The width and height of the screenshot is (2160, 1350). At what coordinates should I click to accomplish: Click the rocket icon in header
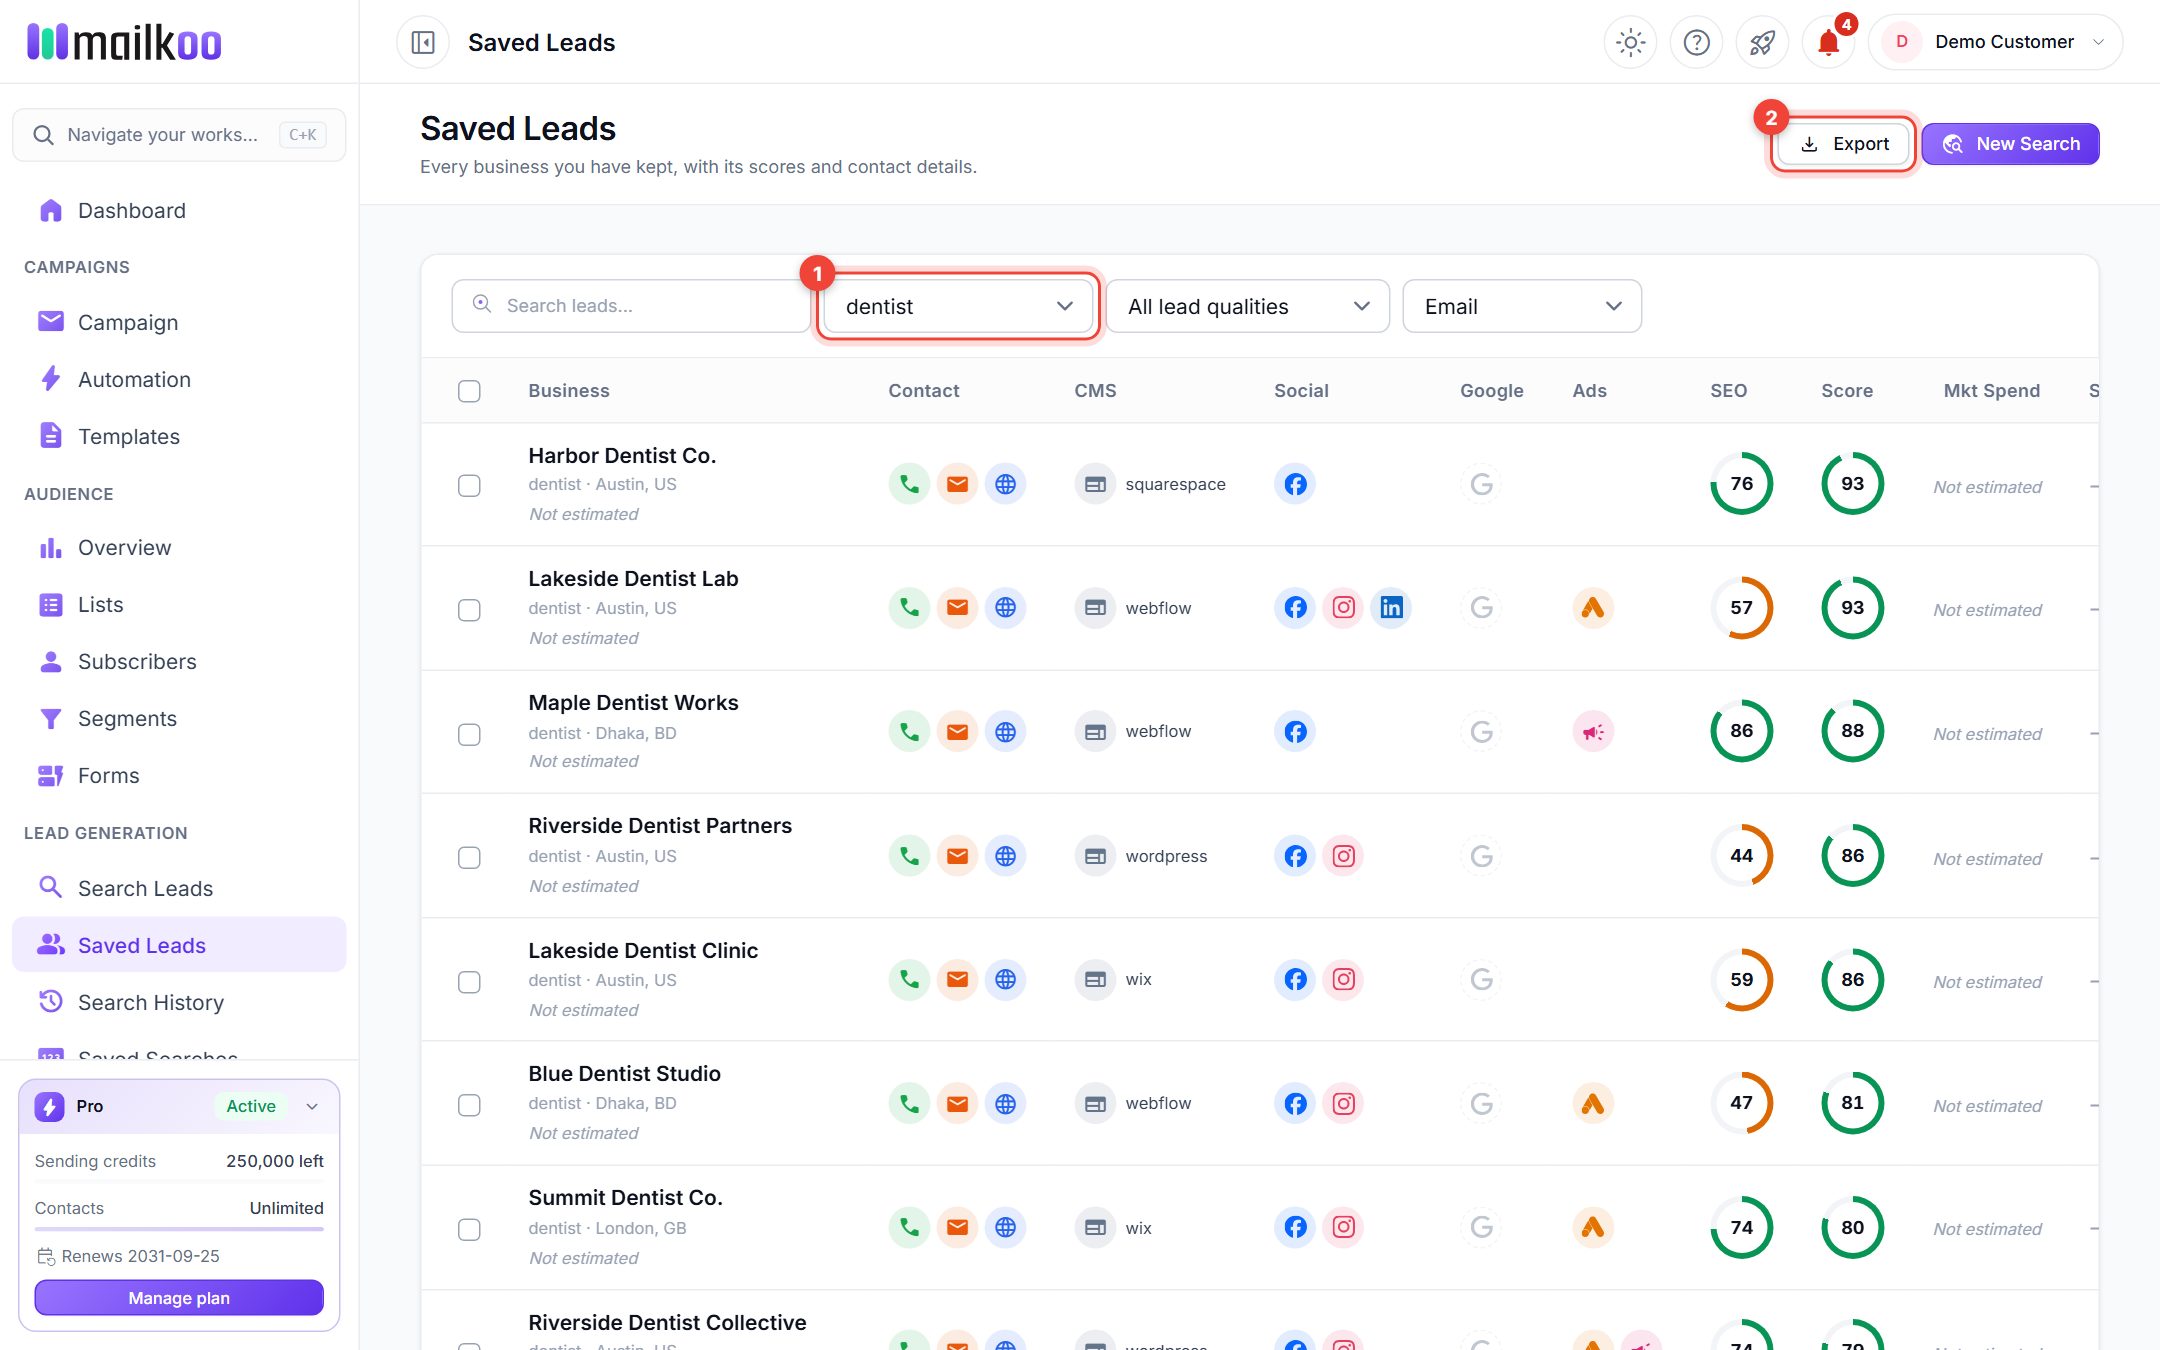[x=1762, y=42]
